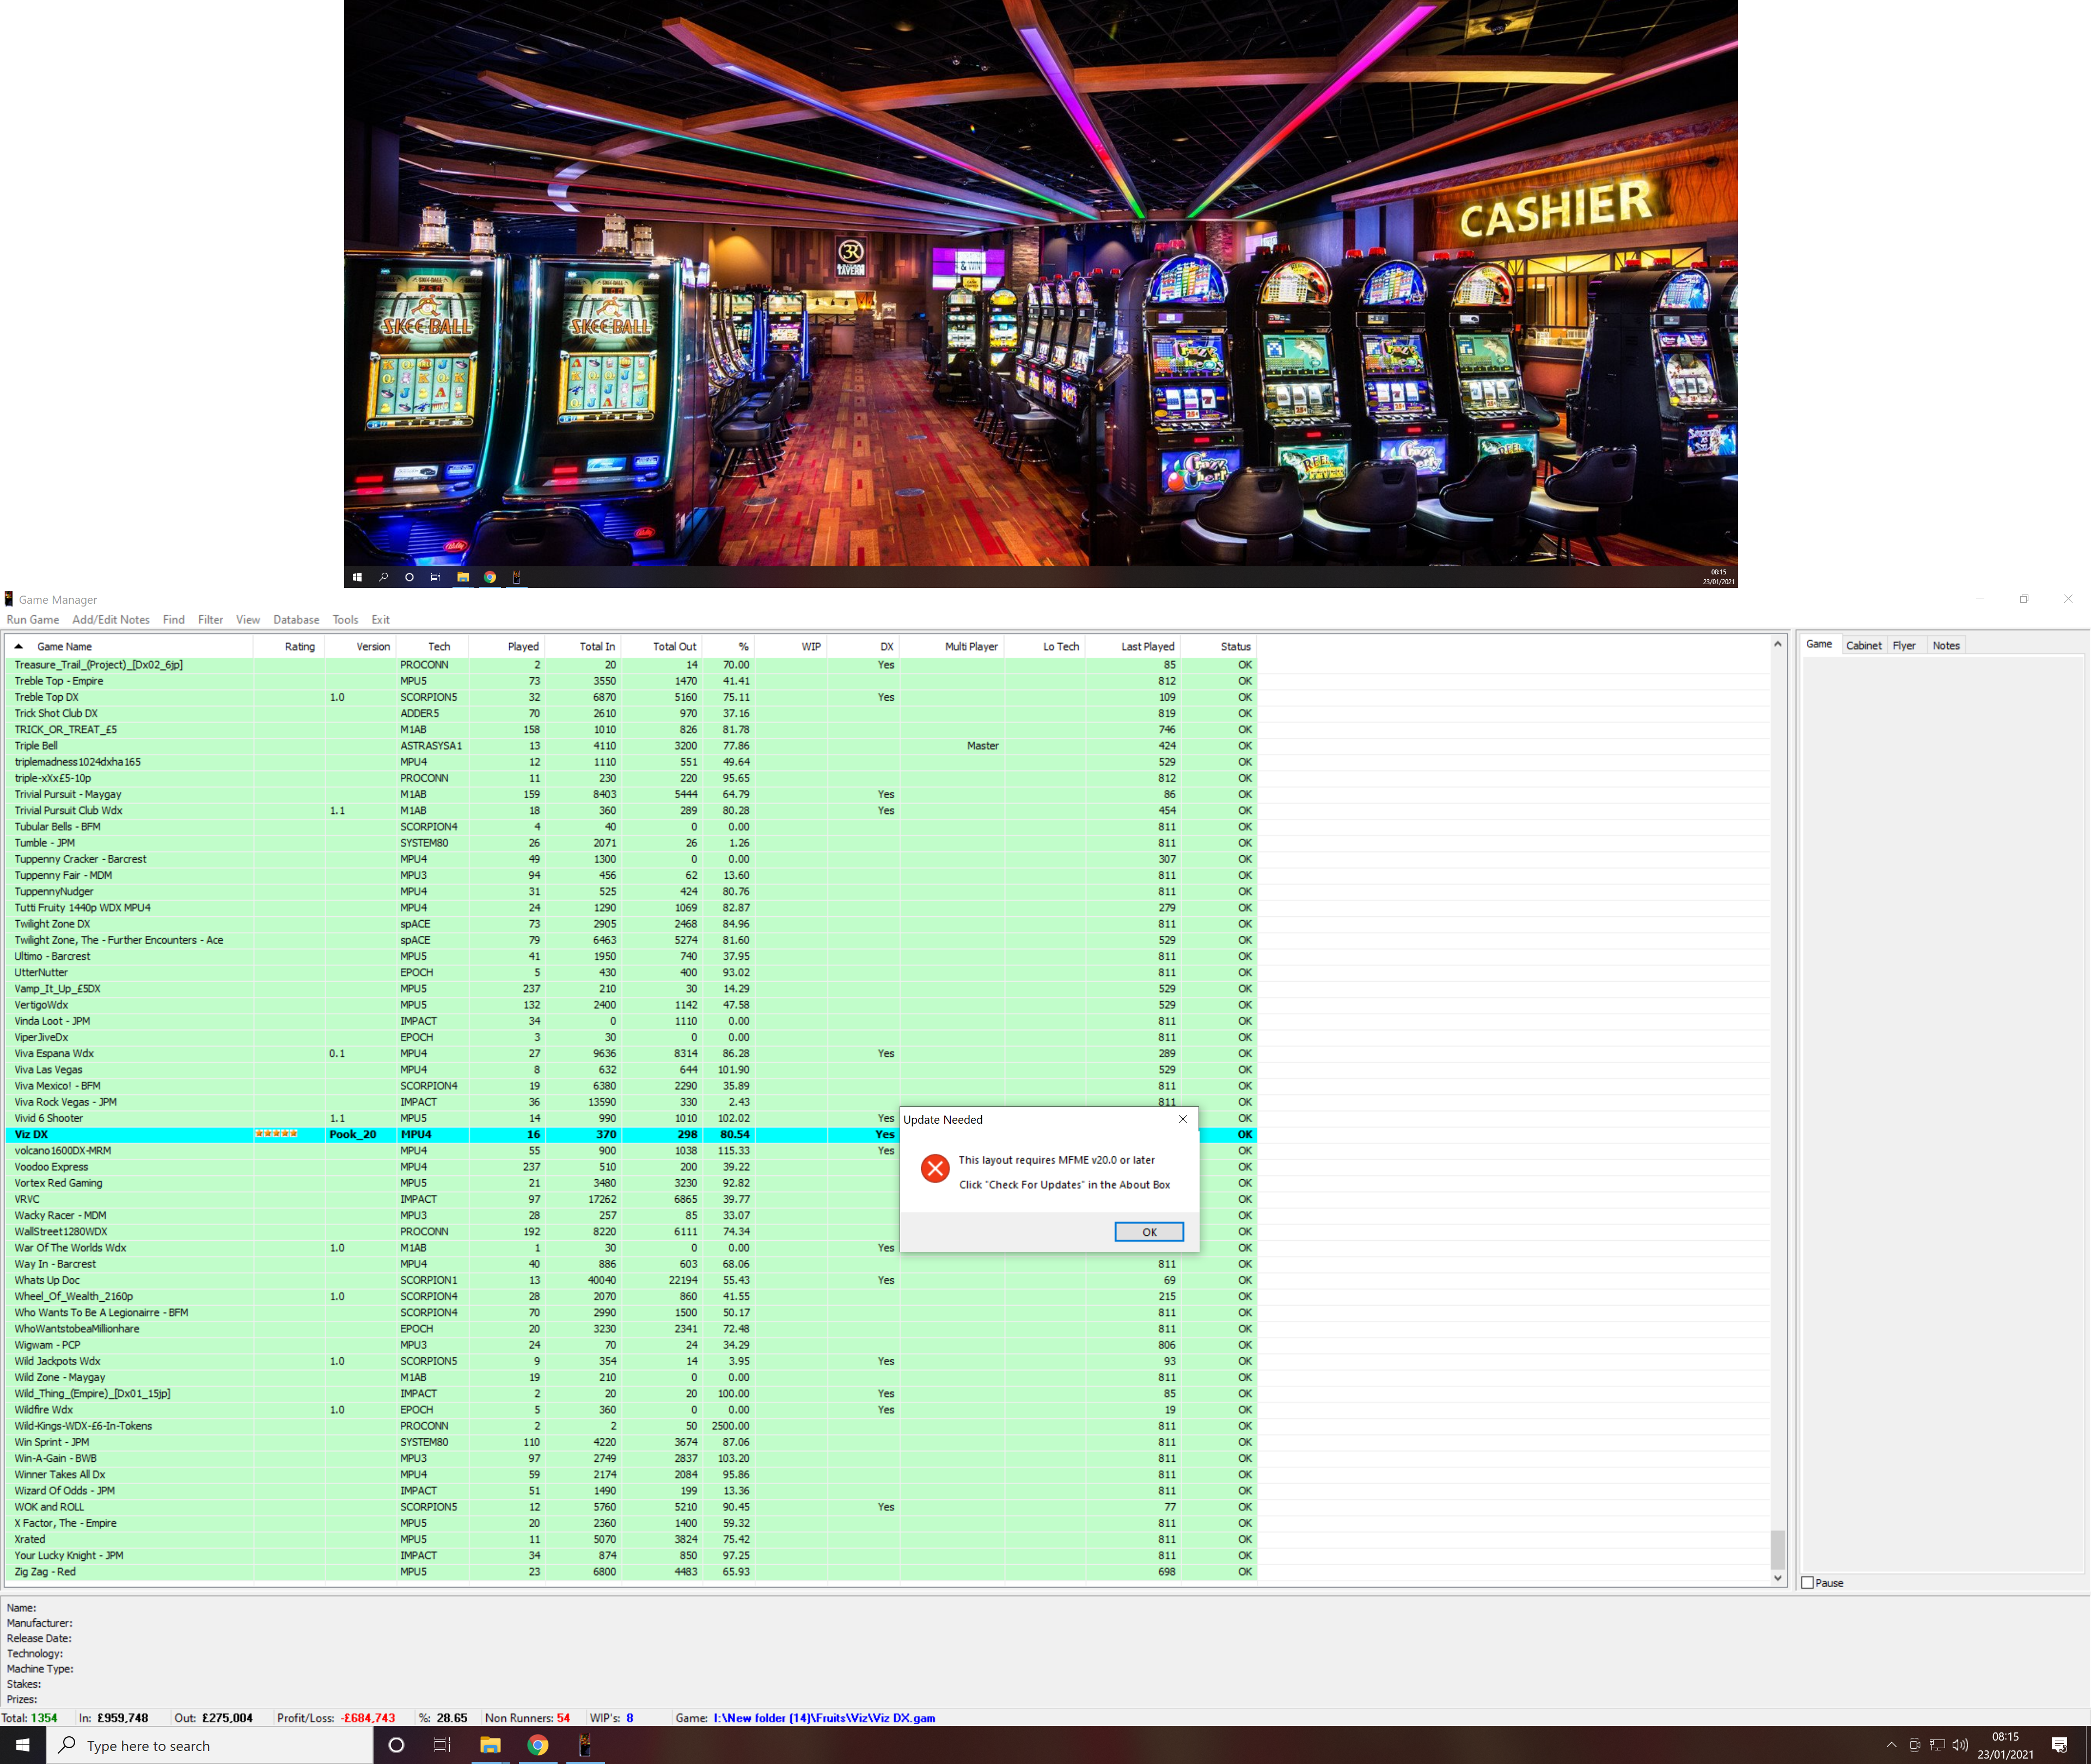Open the View menu

[x=248, y=620]
